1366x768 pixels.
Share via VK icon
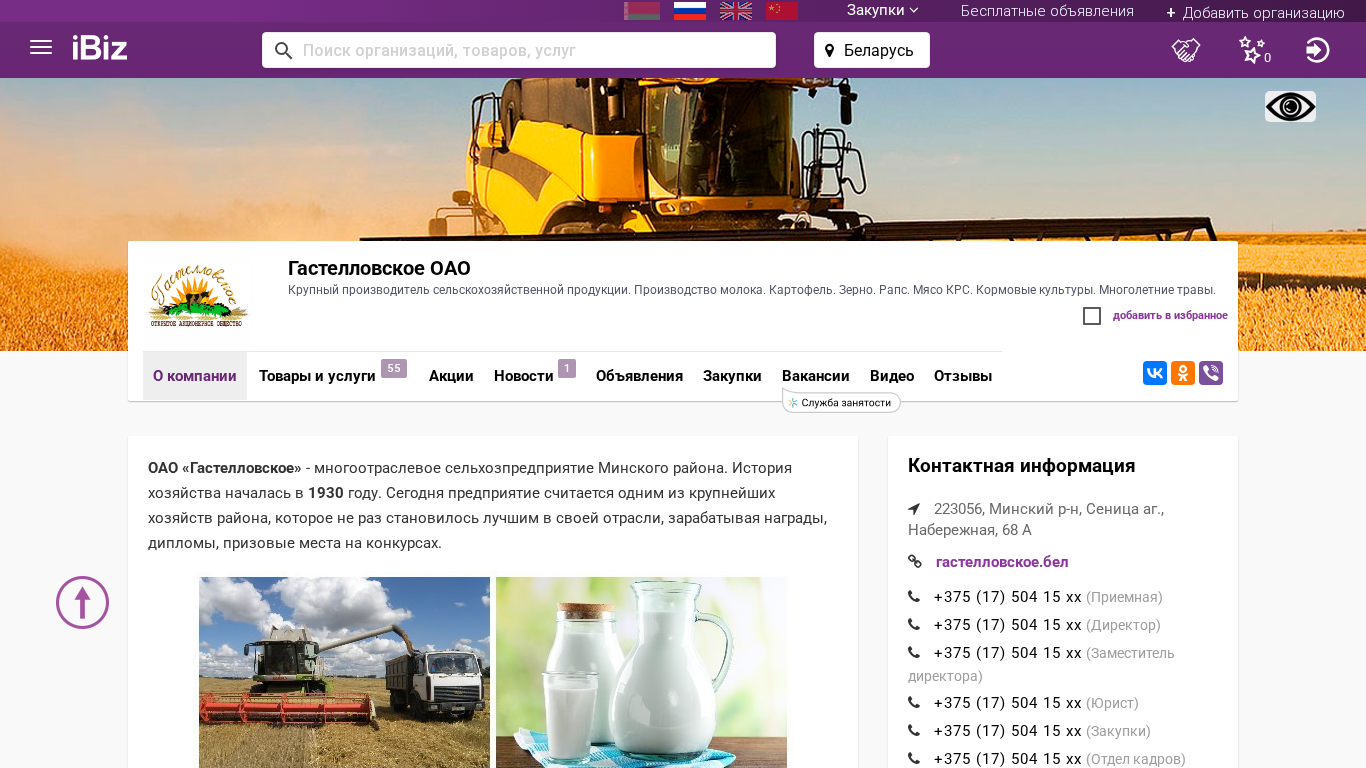coord(1155,373)
